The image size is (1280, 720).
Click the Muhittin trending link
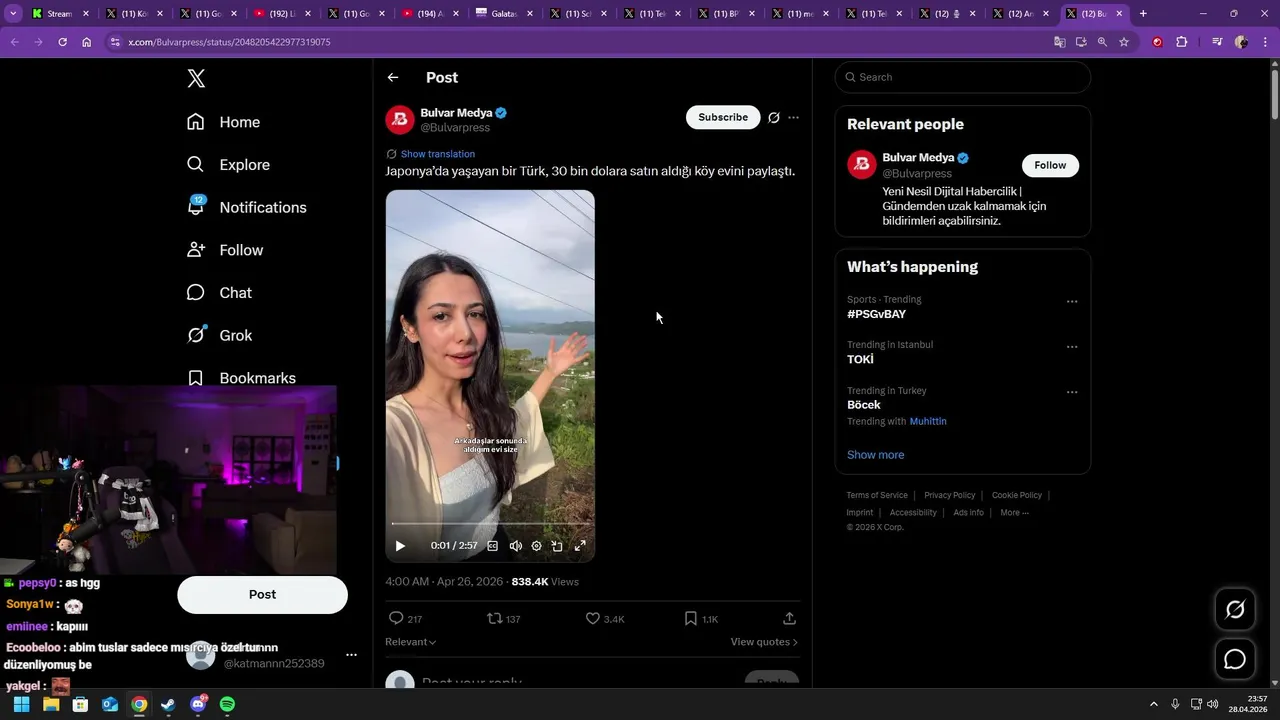928,421
